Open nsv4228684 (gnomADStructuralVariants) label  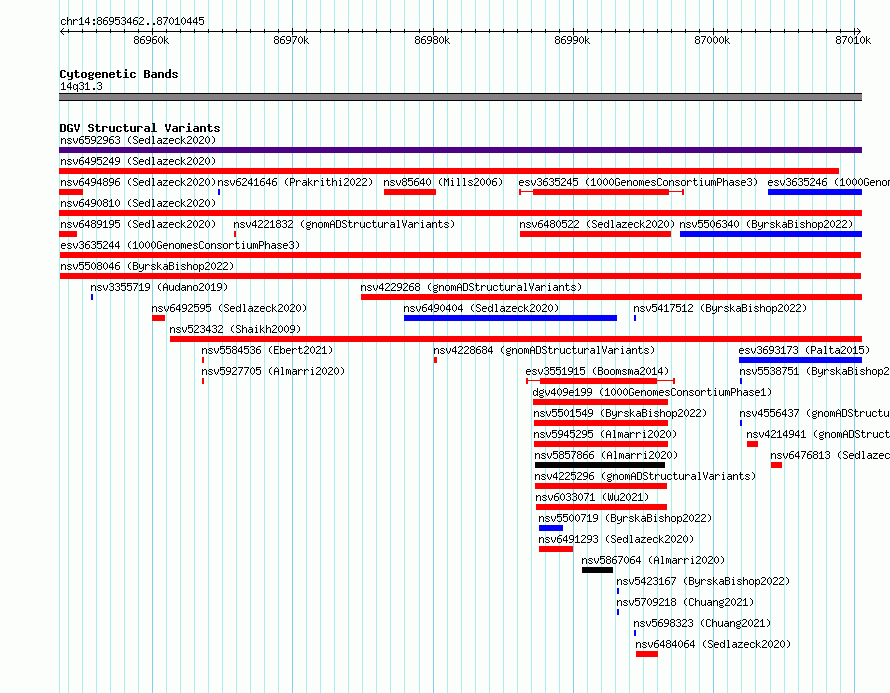coord(544,350)
